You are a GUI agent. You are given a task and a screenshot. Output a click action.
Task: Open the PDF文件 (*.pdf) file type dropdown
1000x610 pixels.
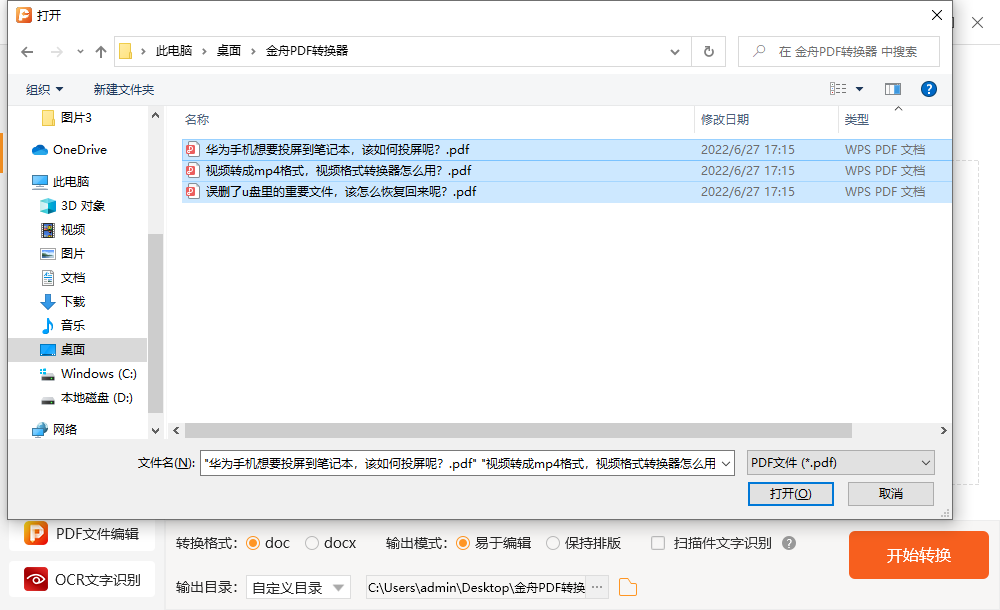(841, 463)
